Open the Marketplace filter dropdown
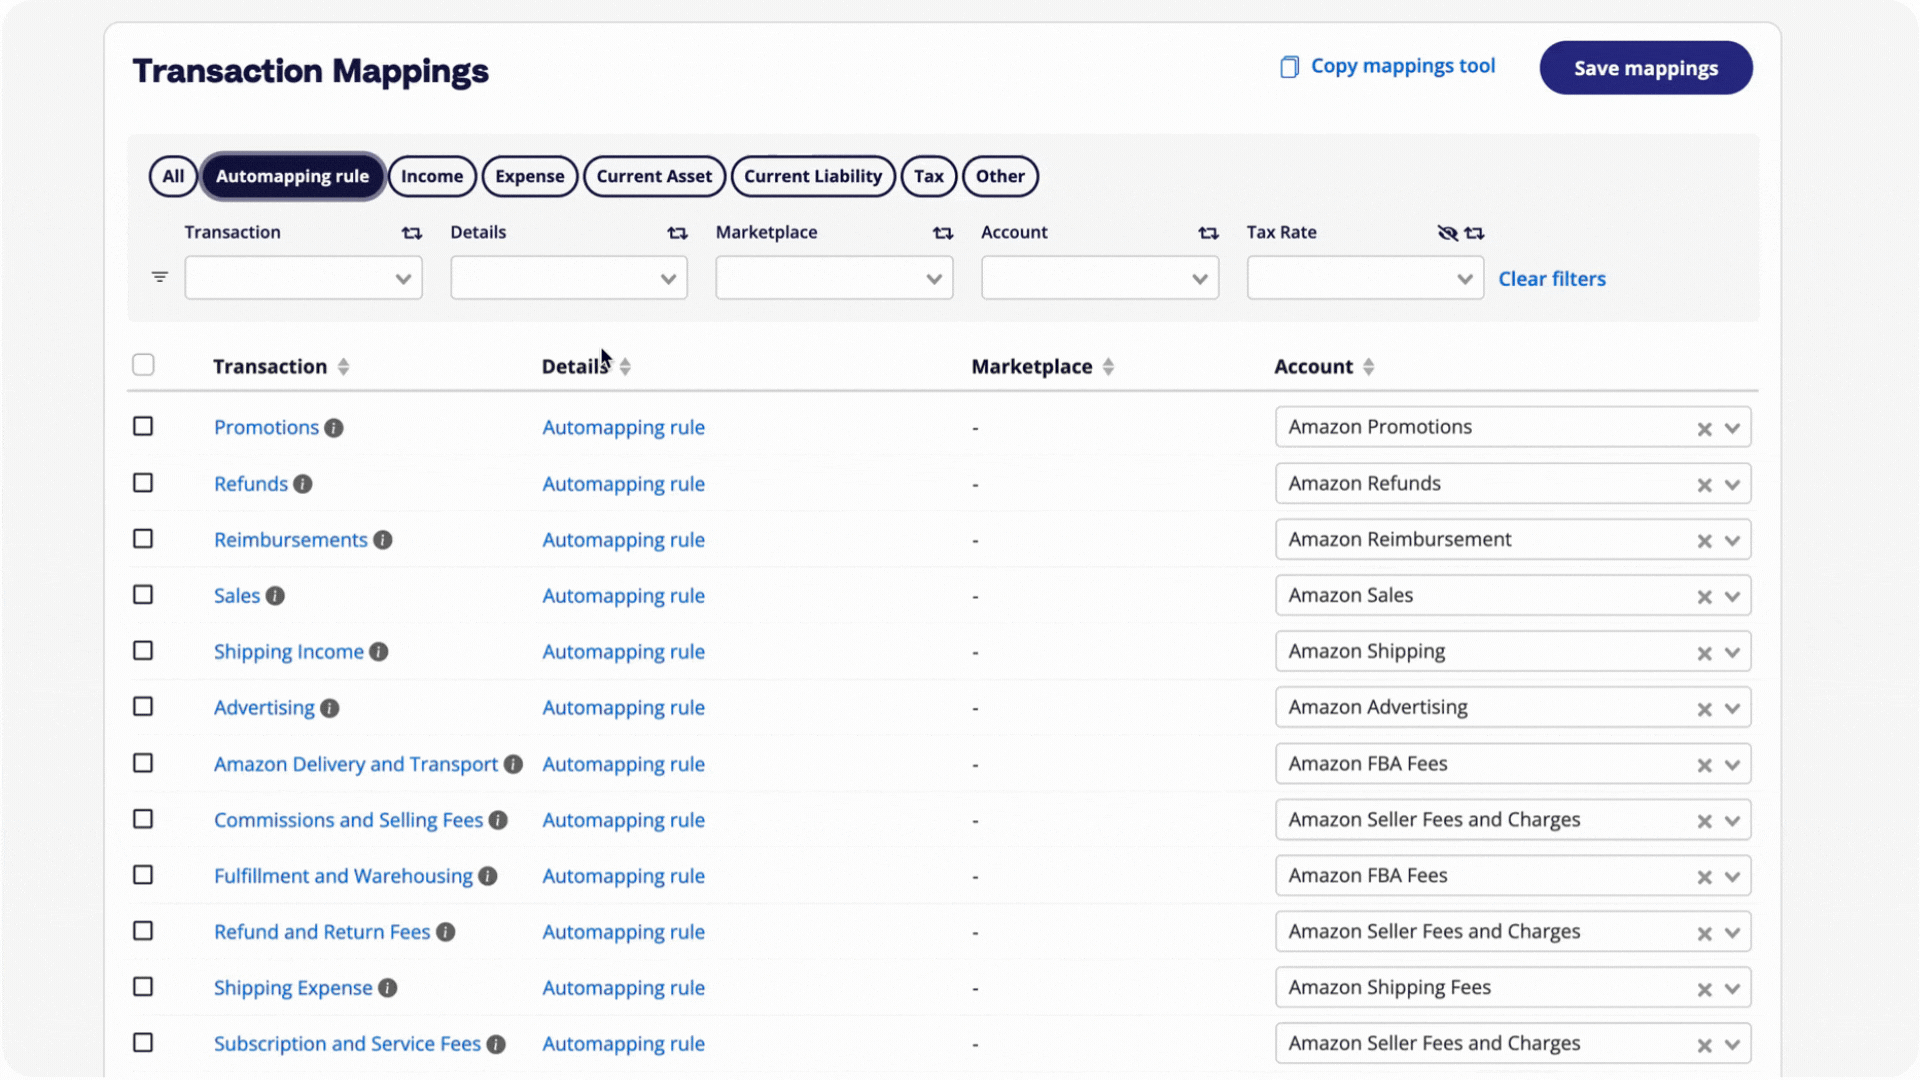The width and height of the screenshot is (1920, 1080). tap(834, 278)
